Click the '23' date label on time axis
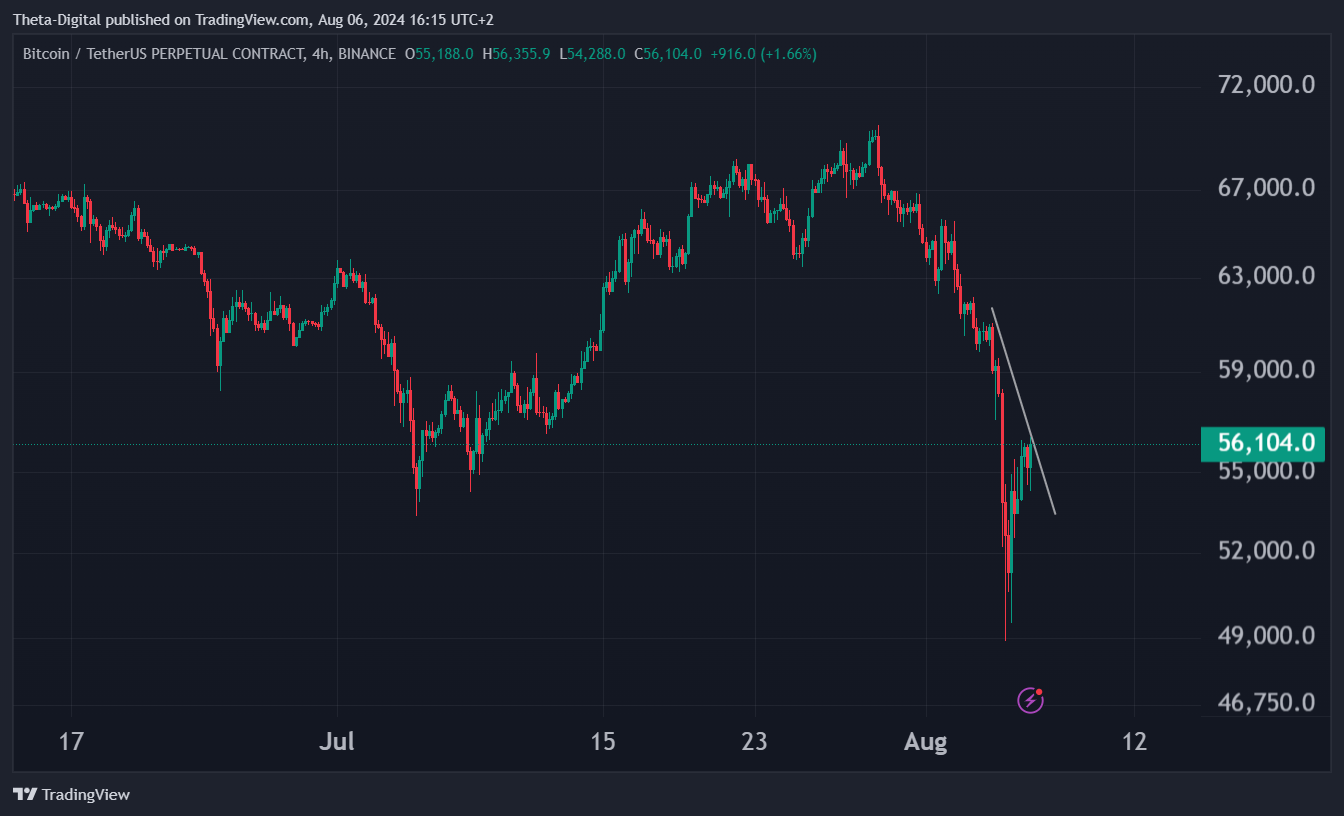The height and width of the screenshot is (816, 1344). coord(753,742)
